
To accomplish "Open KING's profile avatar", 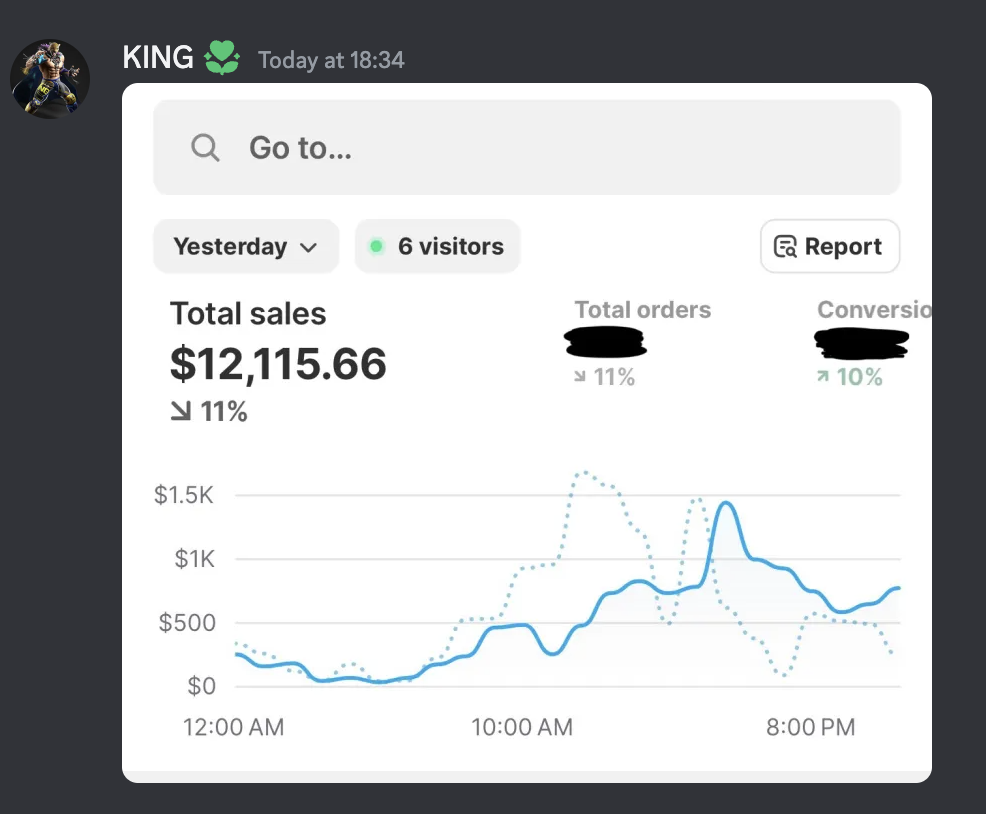I will [50, 79].
